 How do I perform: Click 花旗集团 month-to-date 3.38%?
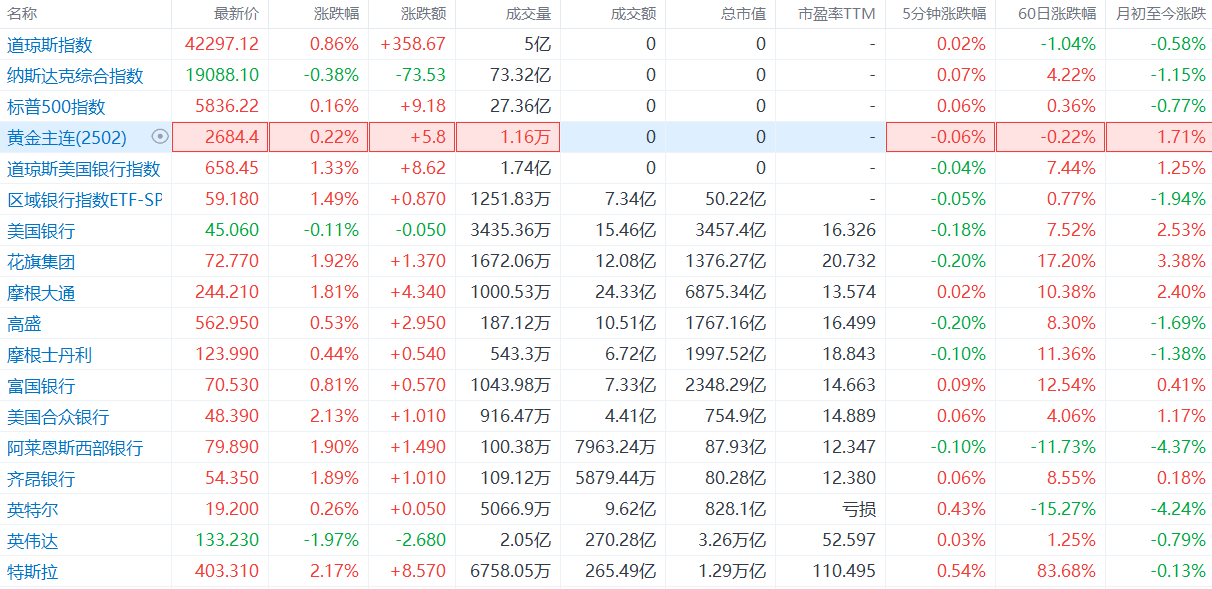pos(1182,262)
